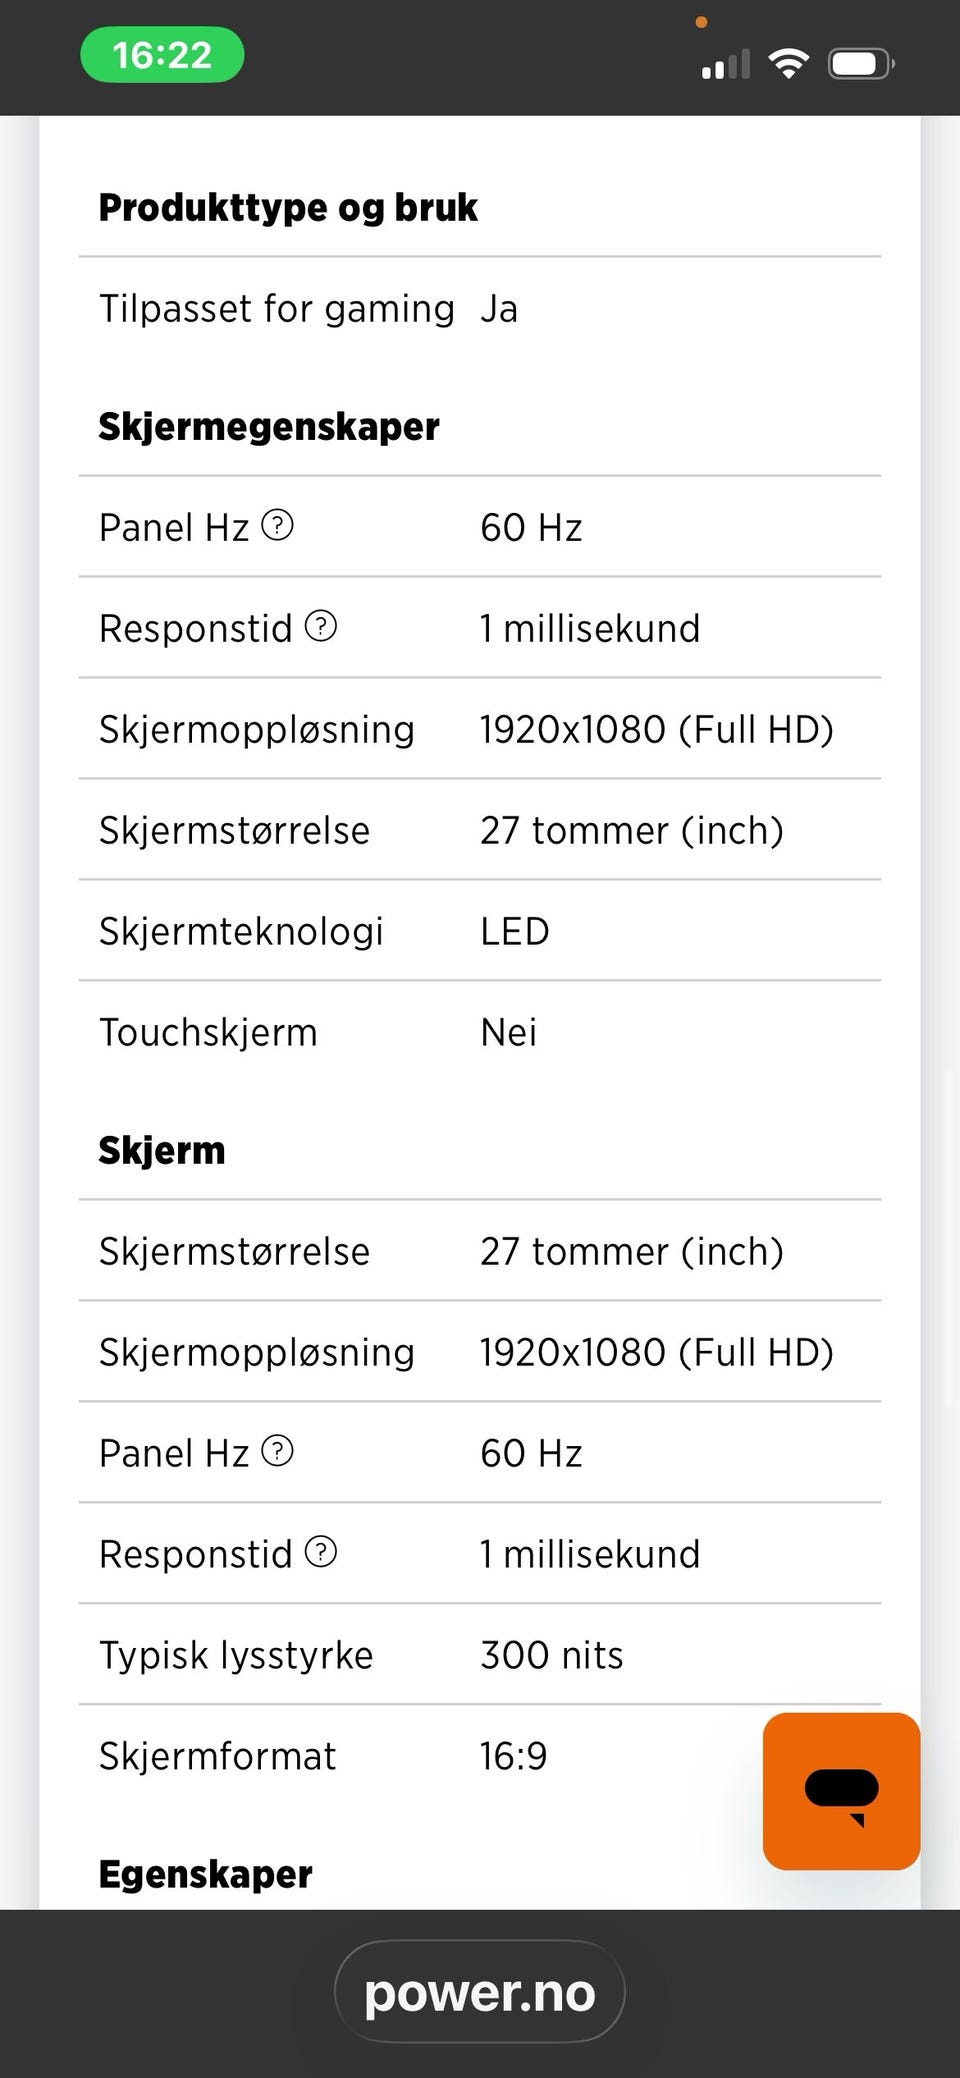Tap the Egenskaper section heading
Image resolution: width=960 pixels, height=2078 pixels.
205,1873
